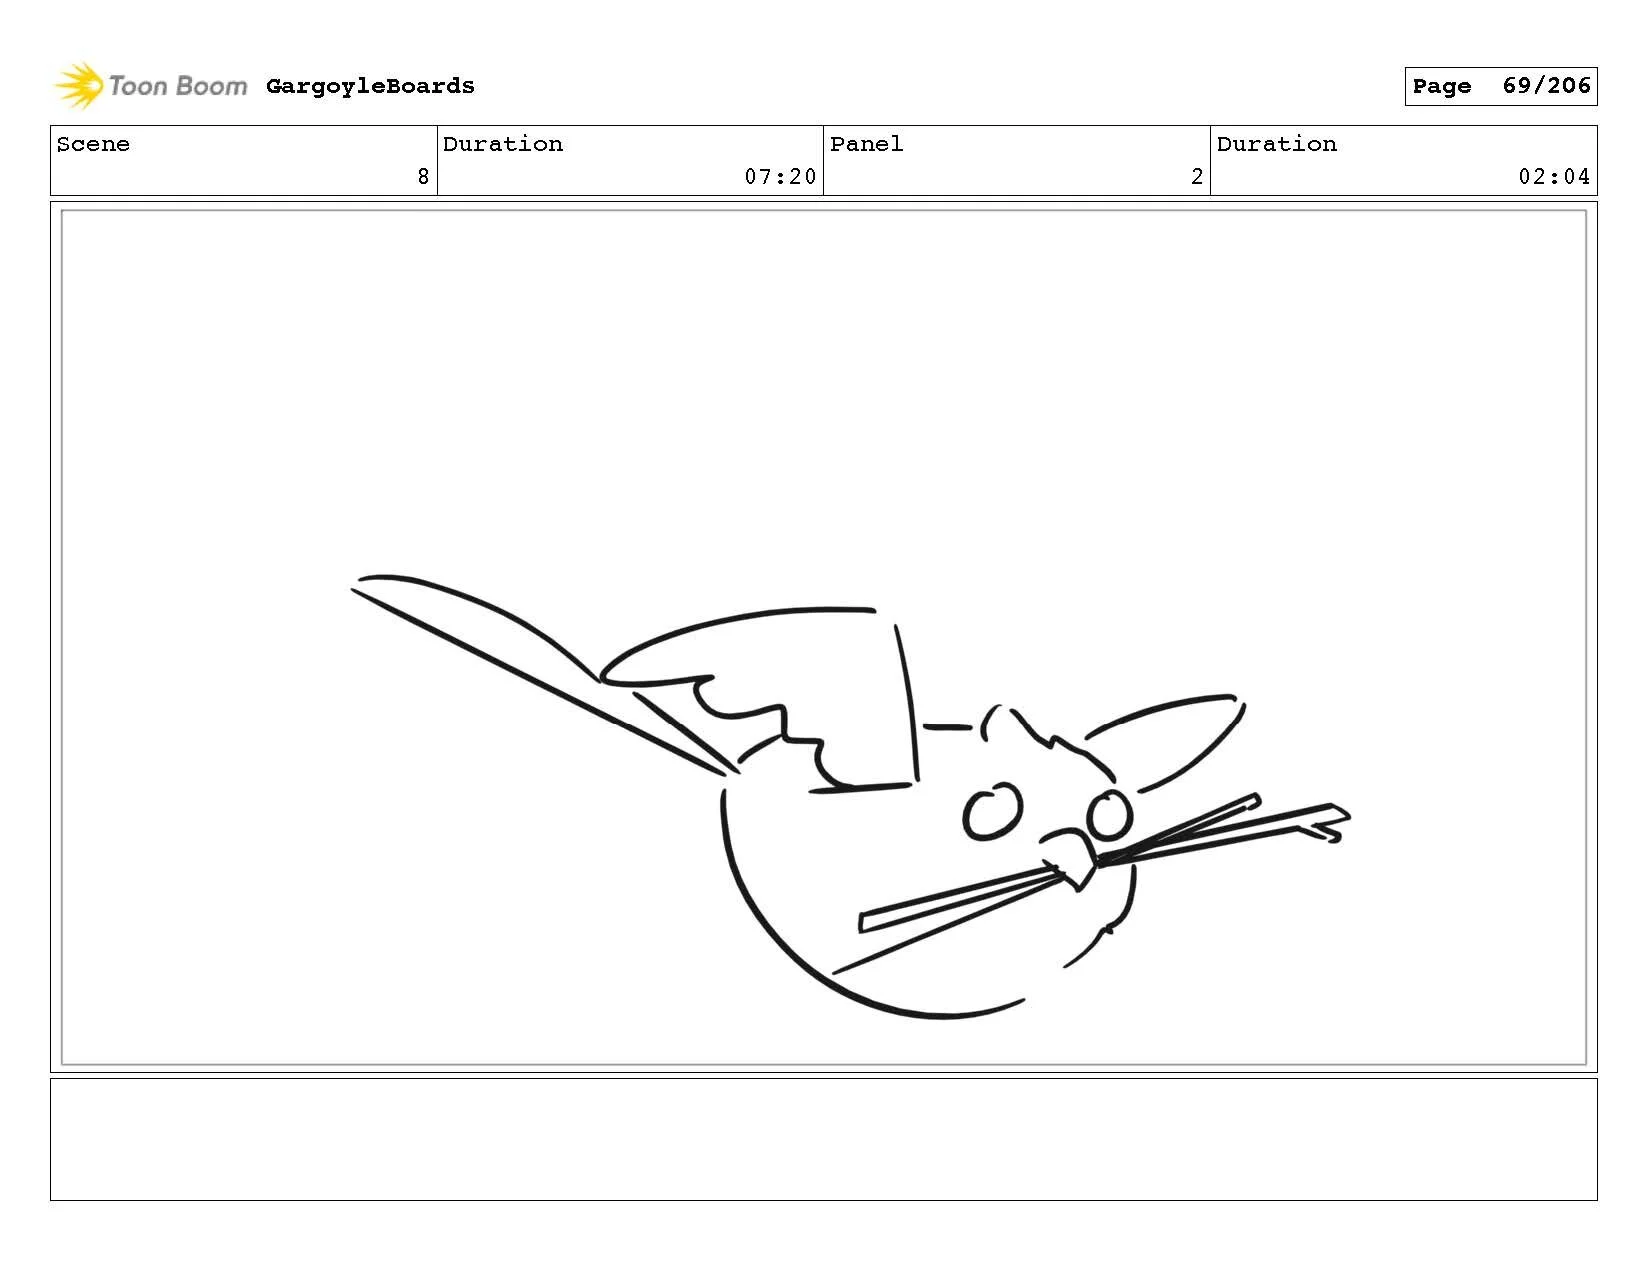Click scene duration value 07:20
The image size is (1648, 1276).
780,177
